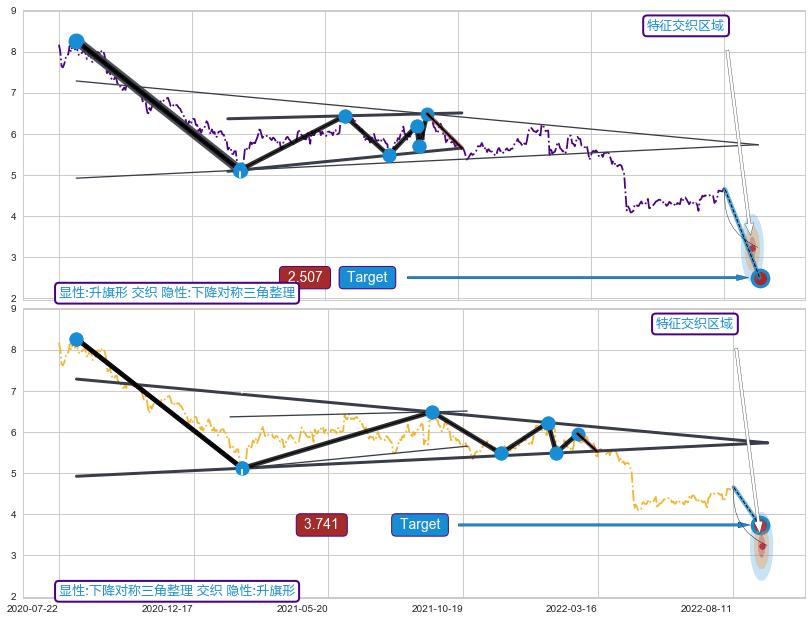Select the red 3.741 target value box
Viewport: 811px width, 621px height.
pyautogui.click(x=321, y=524)
